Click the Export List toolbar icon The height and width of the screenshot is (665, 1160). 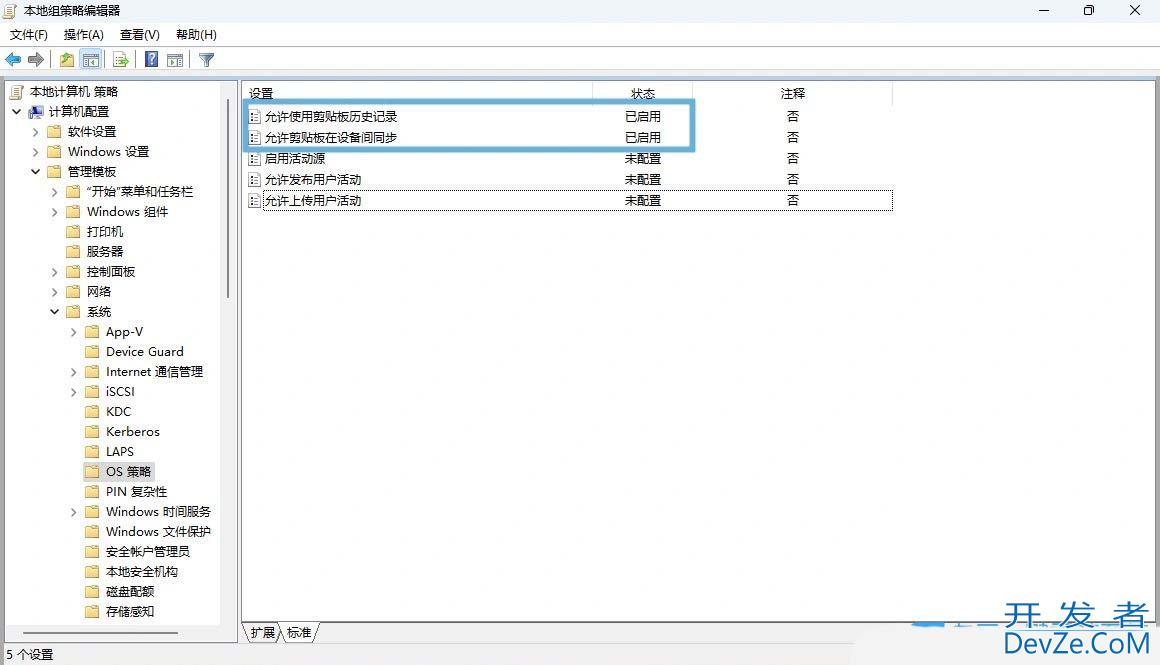pyautogui.click(x=121, y=60)
